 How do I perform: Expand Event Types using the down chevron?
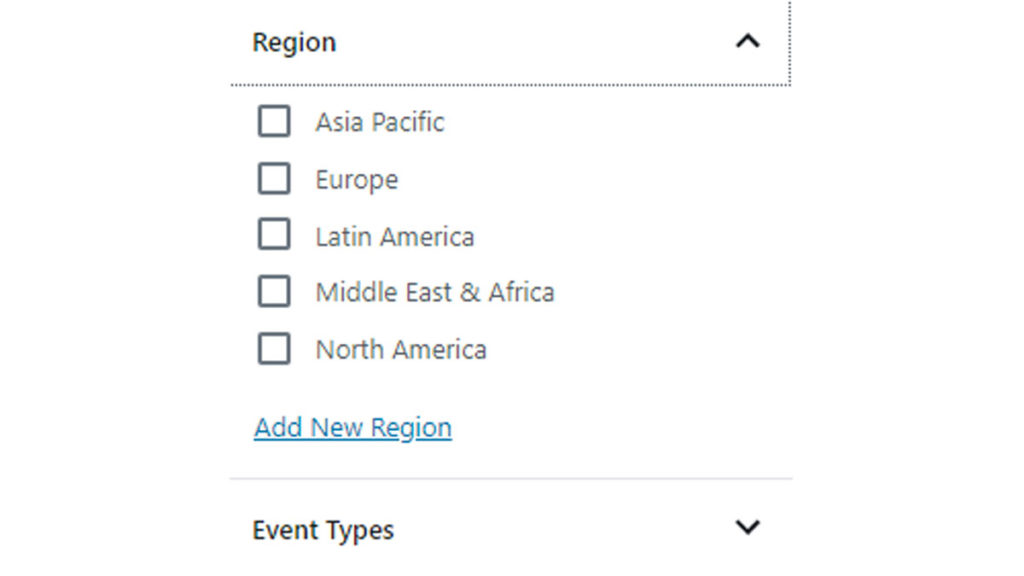747,527
